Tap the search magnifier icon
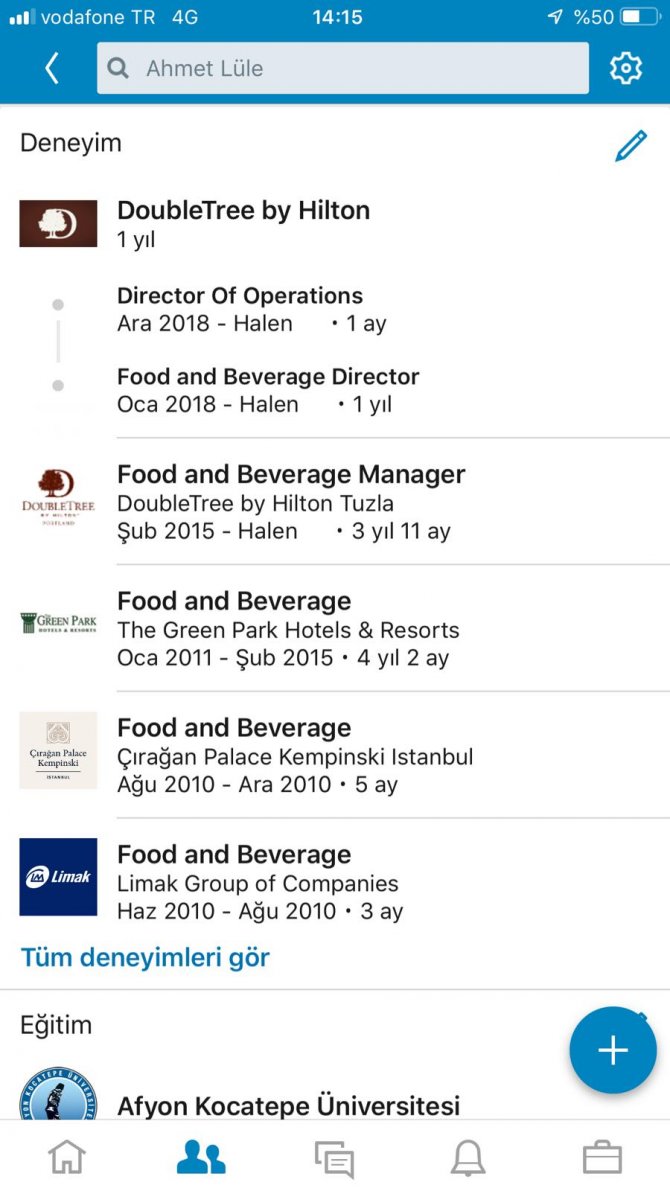670x1191 pixels. pyautogui.click(x=119, y=68)
